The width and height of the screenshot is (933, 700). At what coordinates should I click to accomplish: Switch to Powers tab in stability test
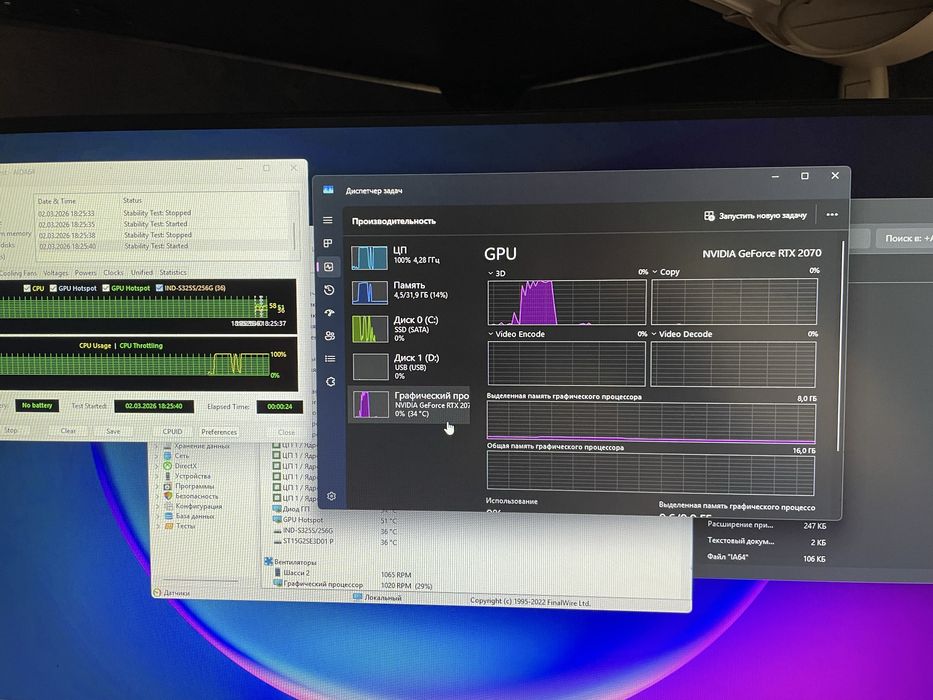(x=86, y=273)
